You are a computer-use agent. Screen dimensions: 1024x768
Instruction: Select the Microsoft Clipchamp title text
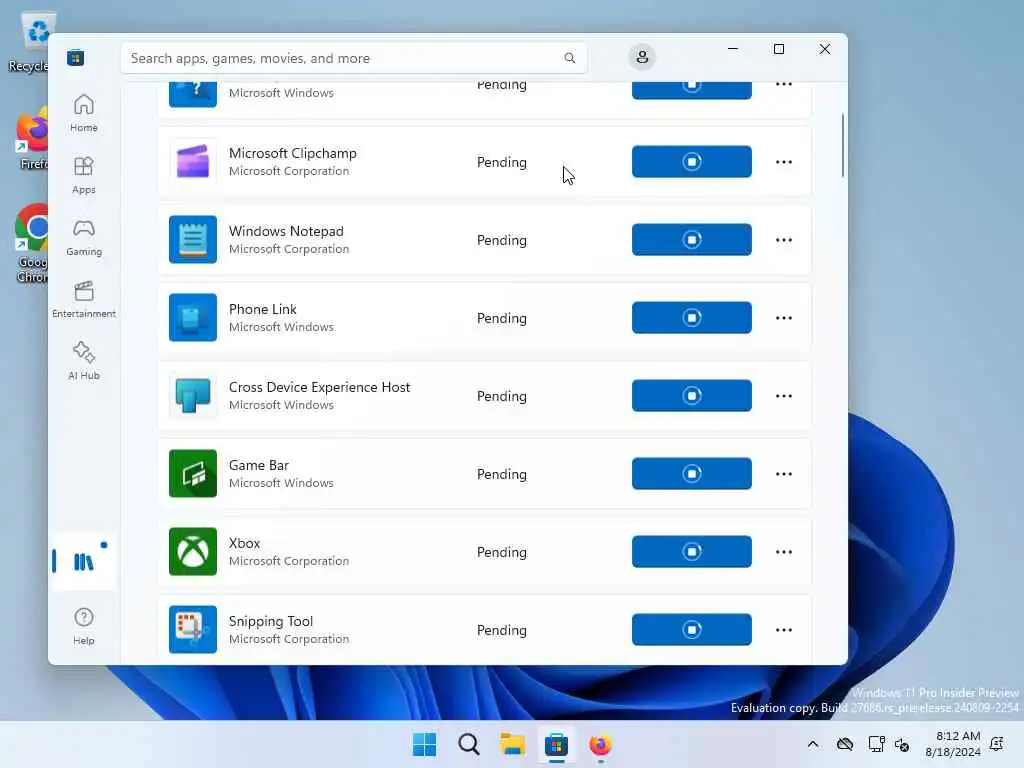(x=293, y=153)
